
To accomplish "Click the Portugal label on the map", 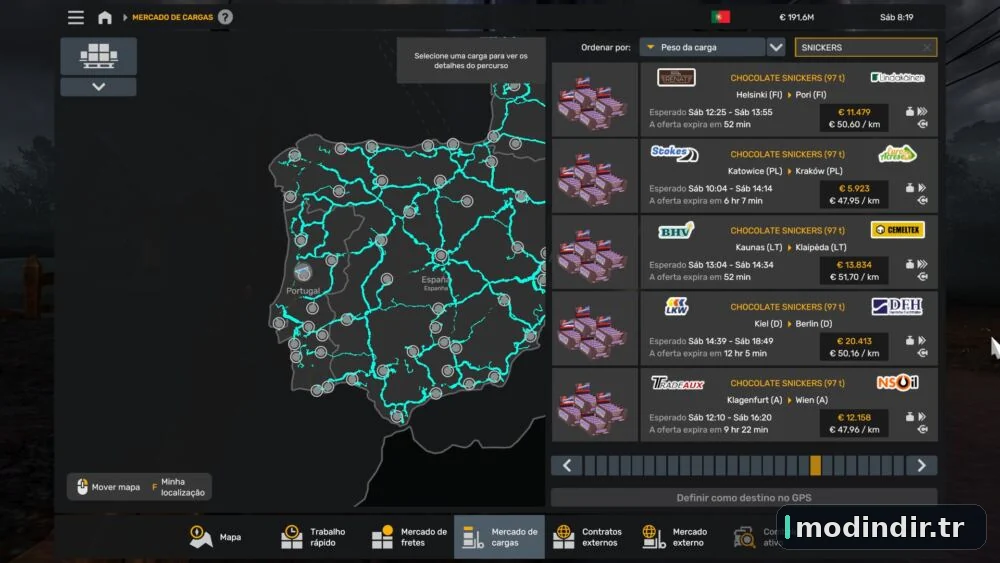I will [303, 291].
